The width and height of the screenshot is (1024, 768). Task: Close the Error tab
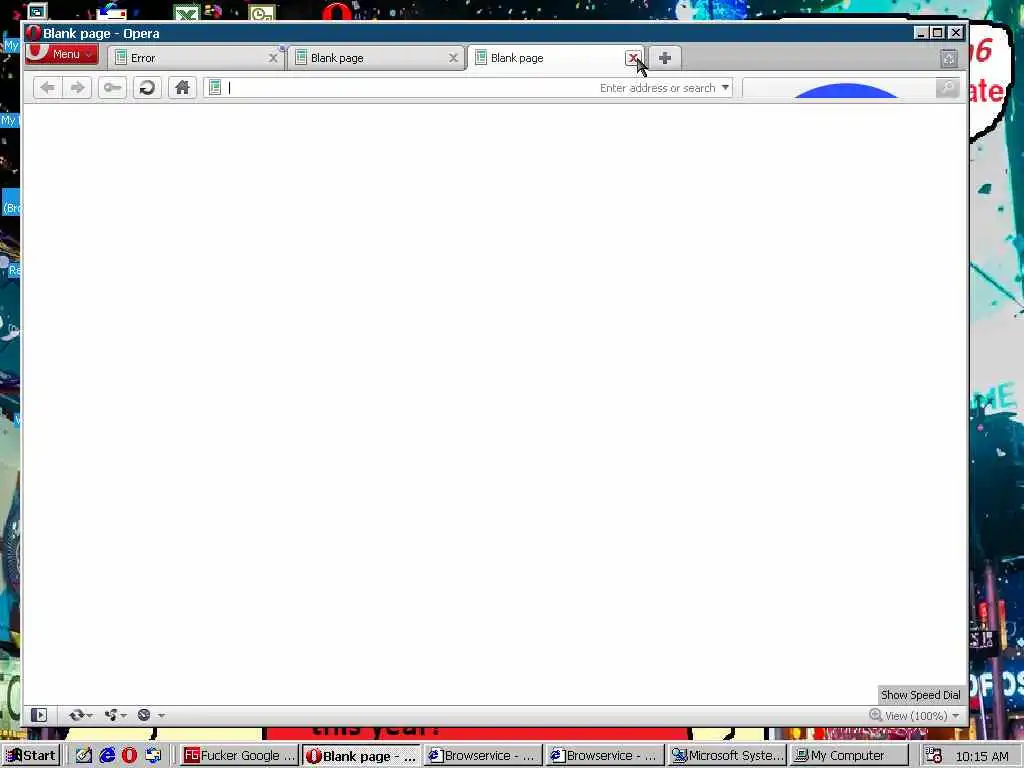point(273,58)
